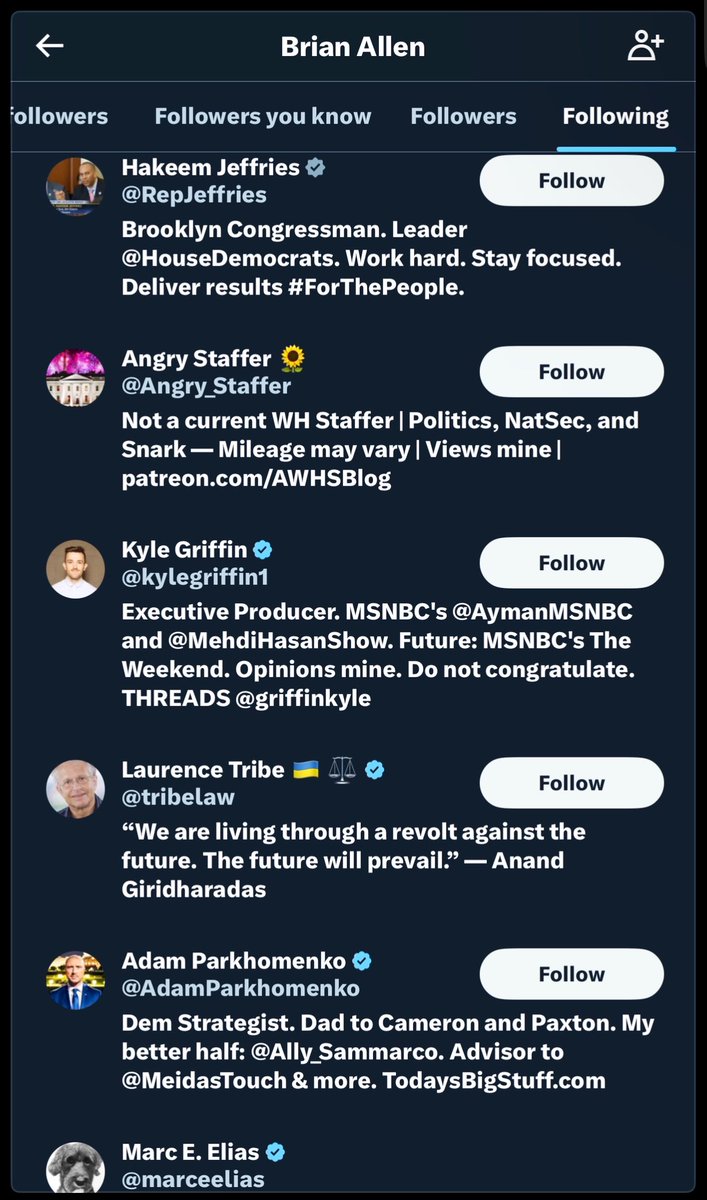
Task: Select the Following tab
Action: (x=615, y=116)
